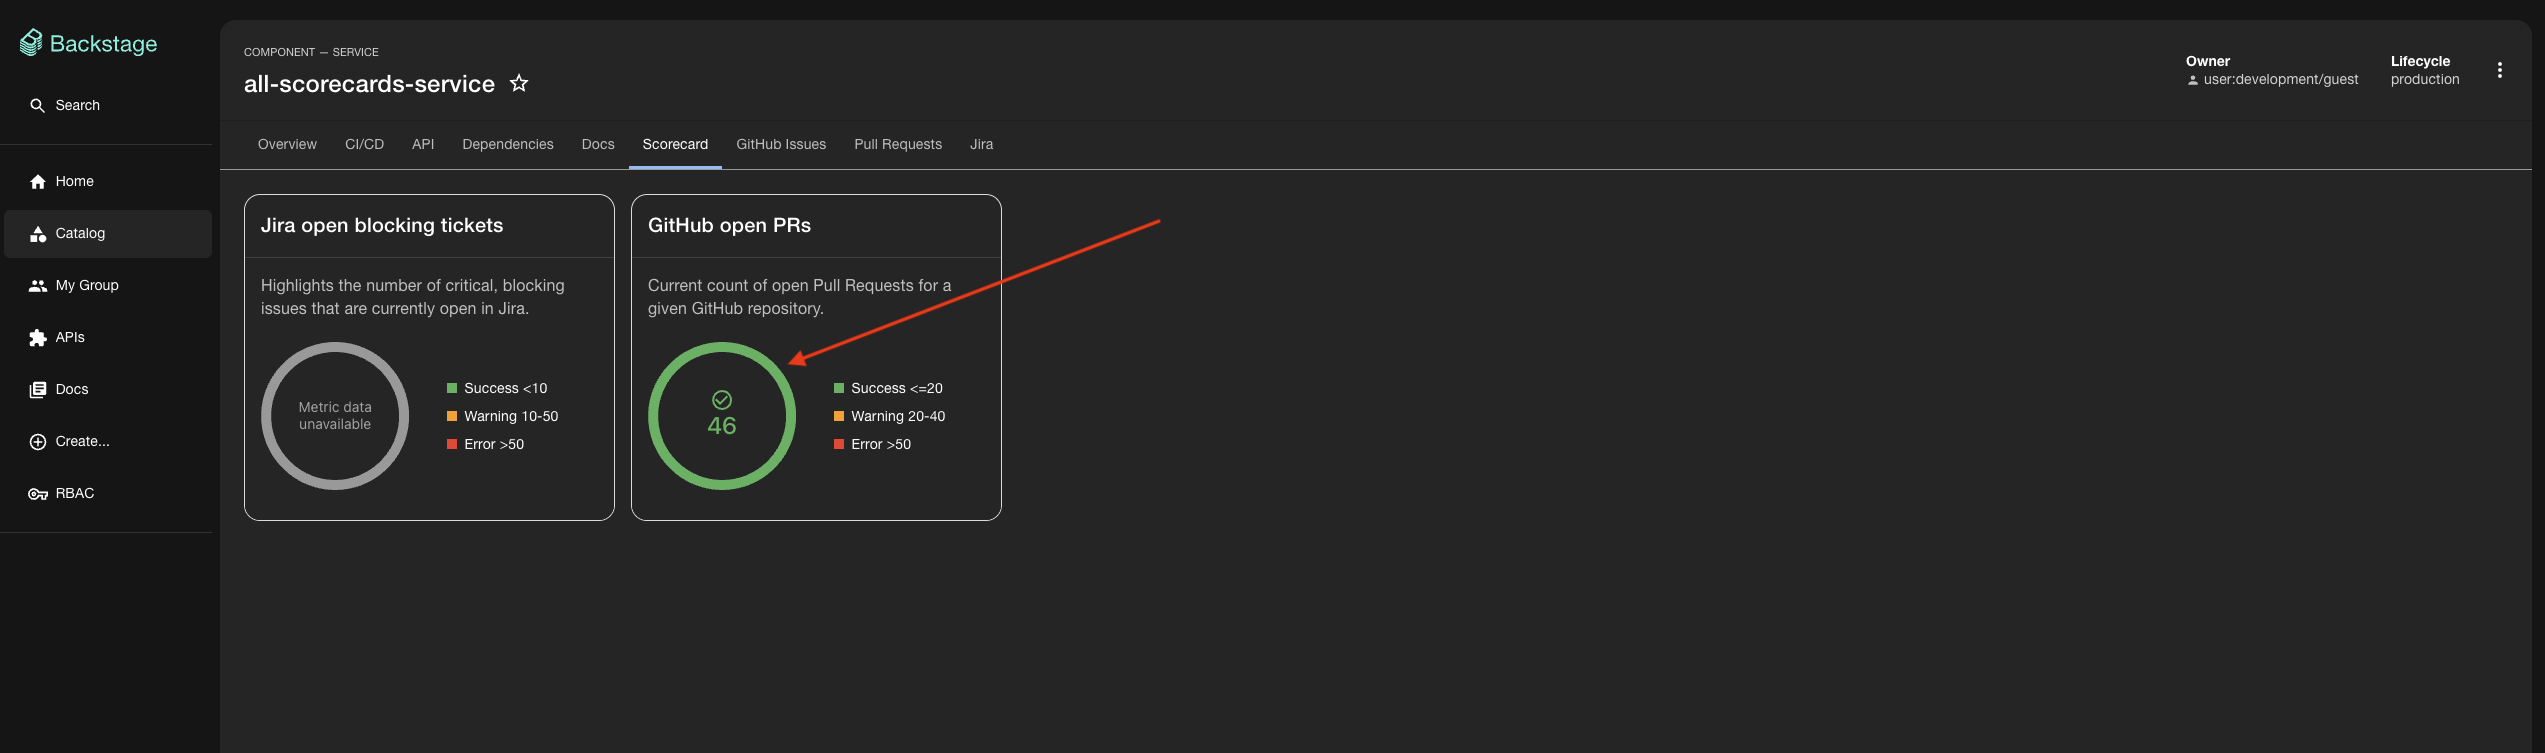Screen dimensions: 2545x753
Task: Click the Backstage logo in the sidebar
Action: click(x=88, y=43)
